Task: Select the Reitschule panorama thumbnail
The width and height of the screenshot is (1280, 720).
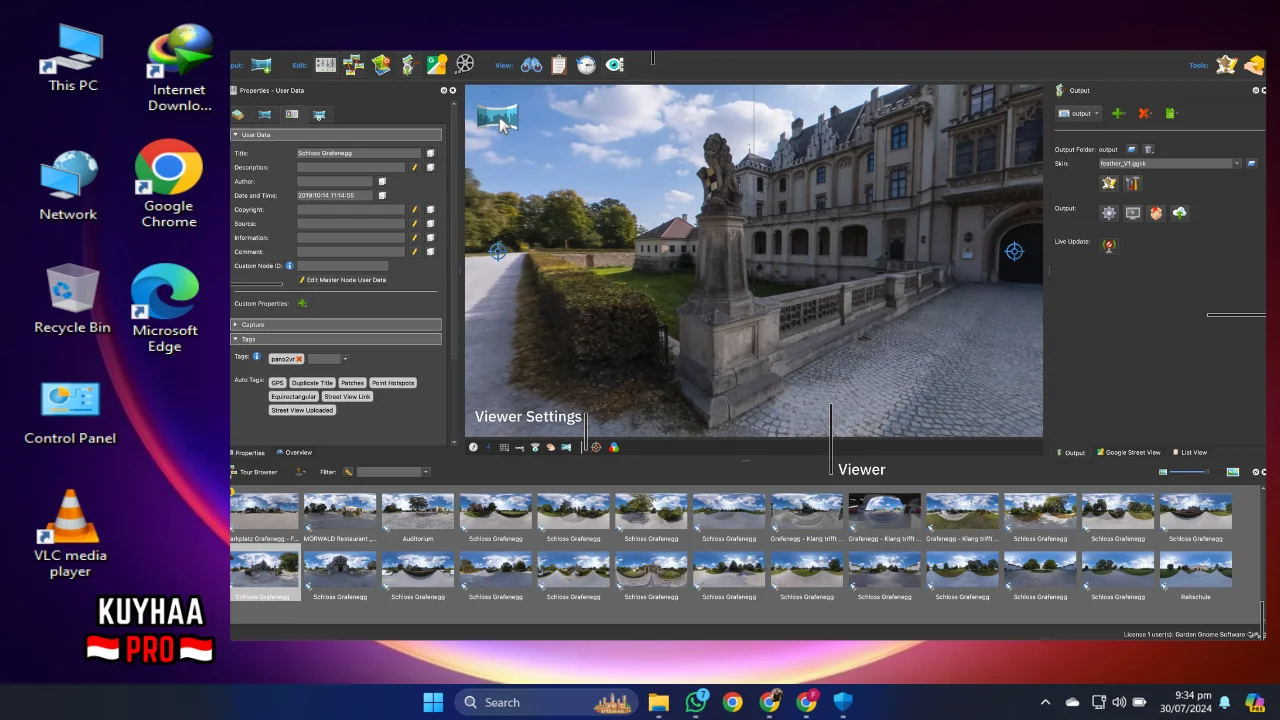Action: coord(1195,577)
